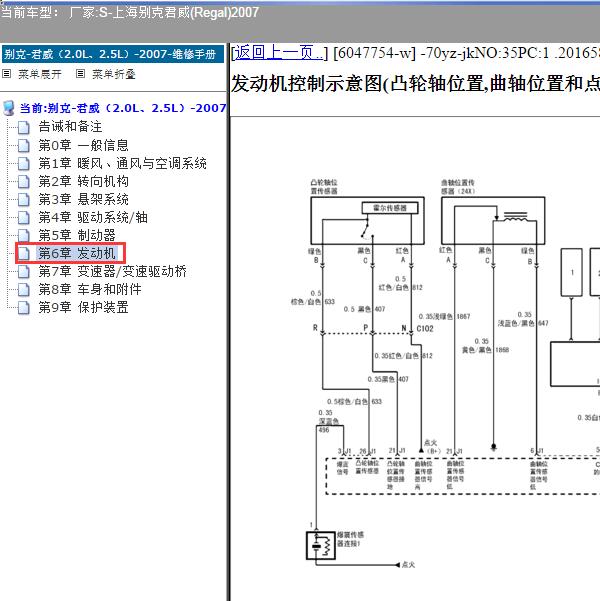This screenshot has width=600, height=601.
Task: Click 菜单展开 to expand the menu
Action: pyautogui.click(x=39, y=74)
